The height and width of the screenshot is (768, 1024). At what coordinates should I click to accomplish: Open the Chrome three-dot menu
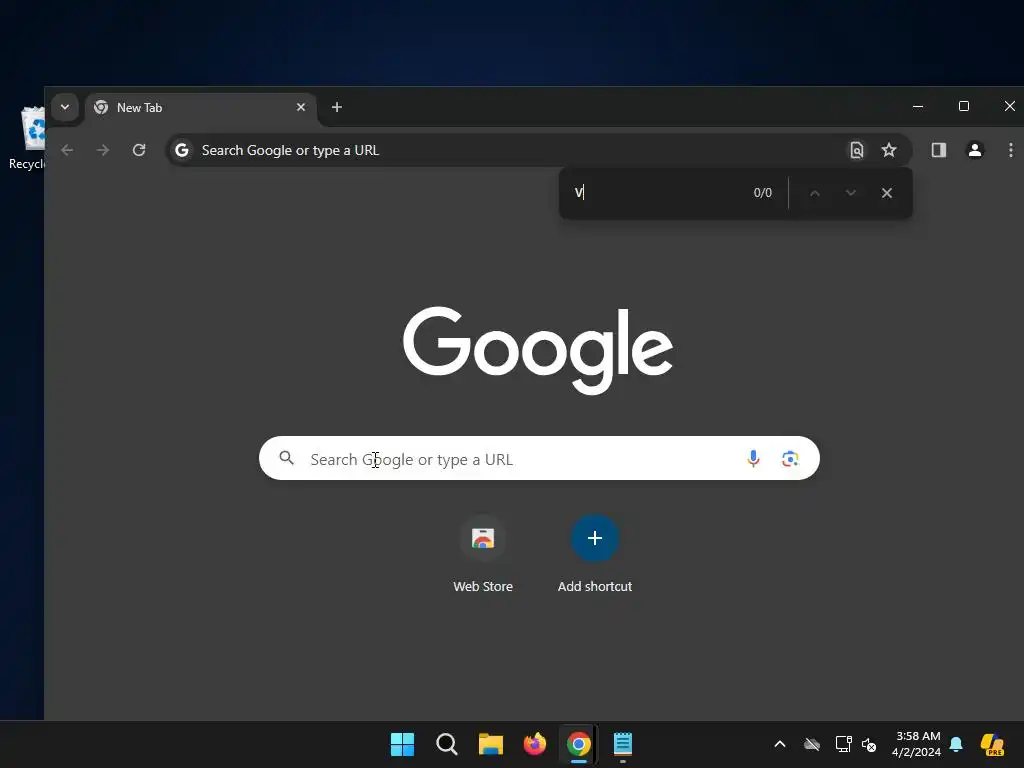(x=1010, y=150)
